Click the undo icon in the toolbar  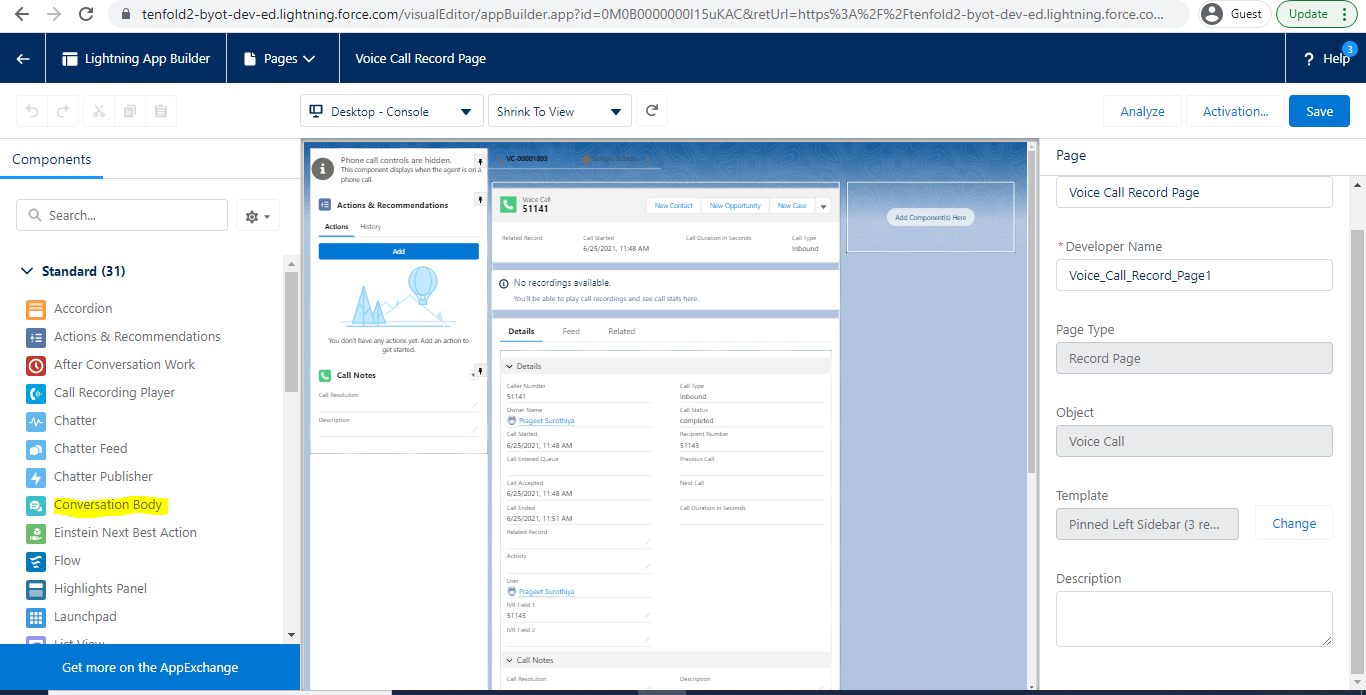[x=33, y=111]
